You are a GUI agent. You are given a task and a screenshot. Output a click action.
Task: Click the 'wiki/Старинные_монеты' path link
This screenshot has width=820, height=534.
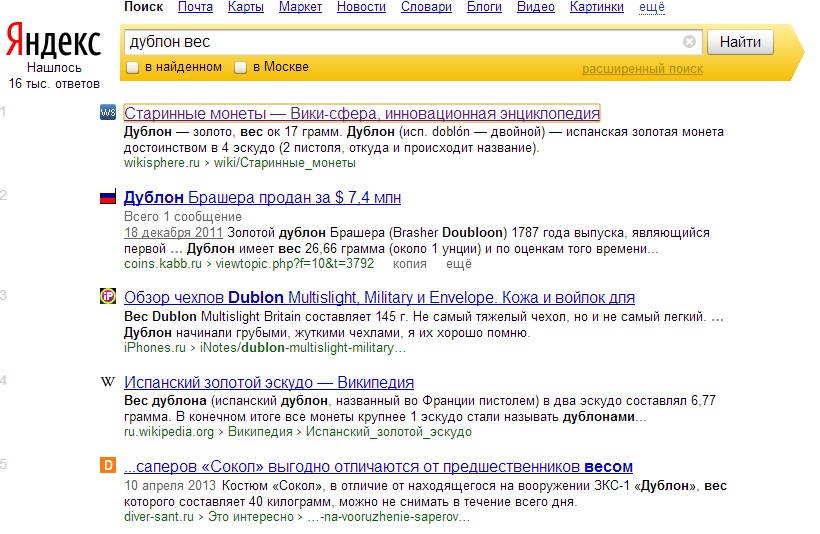pos(284,163)
